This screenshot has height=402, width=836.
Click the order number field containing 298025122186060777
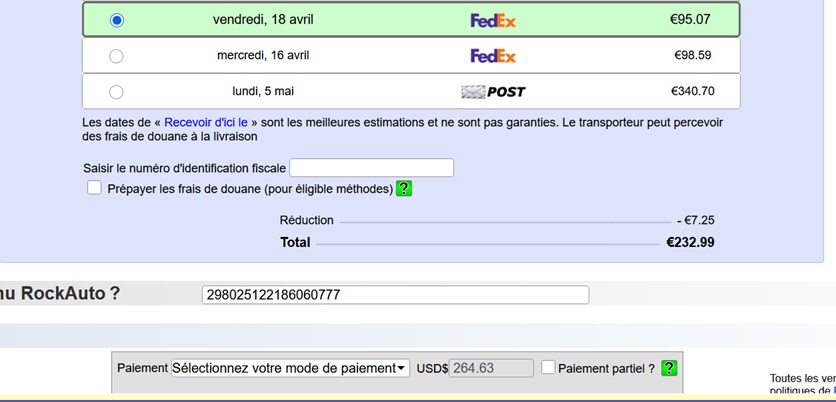pyautogui.click(x=395, y=294)
